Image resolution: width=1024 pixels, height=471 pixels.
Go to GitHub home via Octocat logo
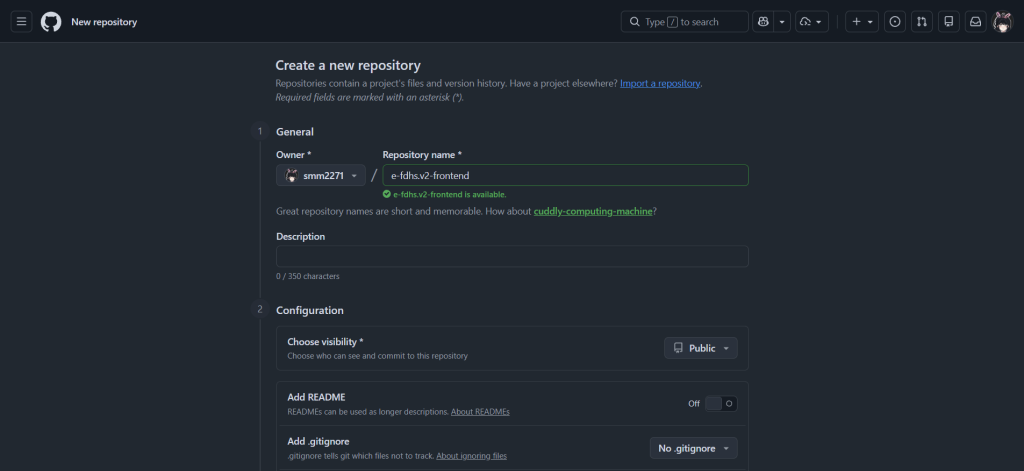point(51,22)
